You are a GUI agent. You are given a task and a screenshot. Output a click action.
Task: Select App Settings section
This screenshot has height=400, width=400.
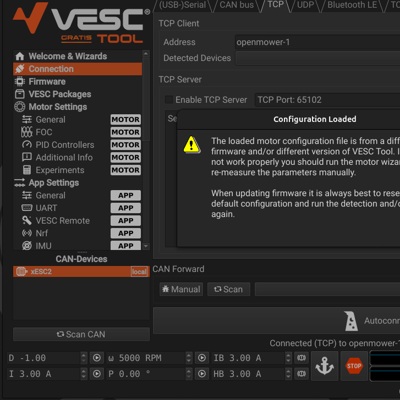pos(77,183)
